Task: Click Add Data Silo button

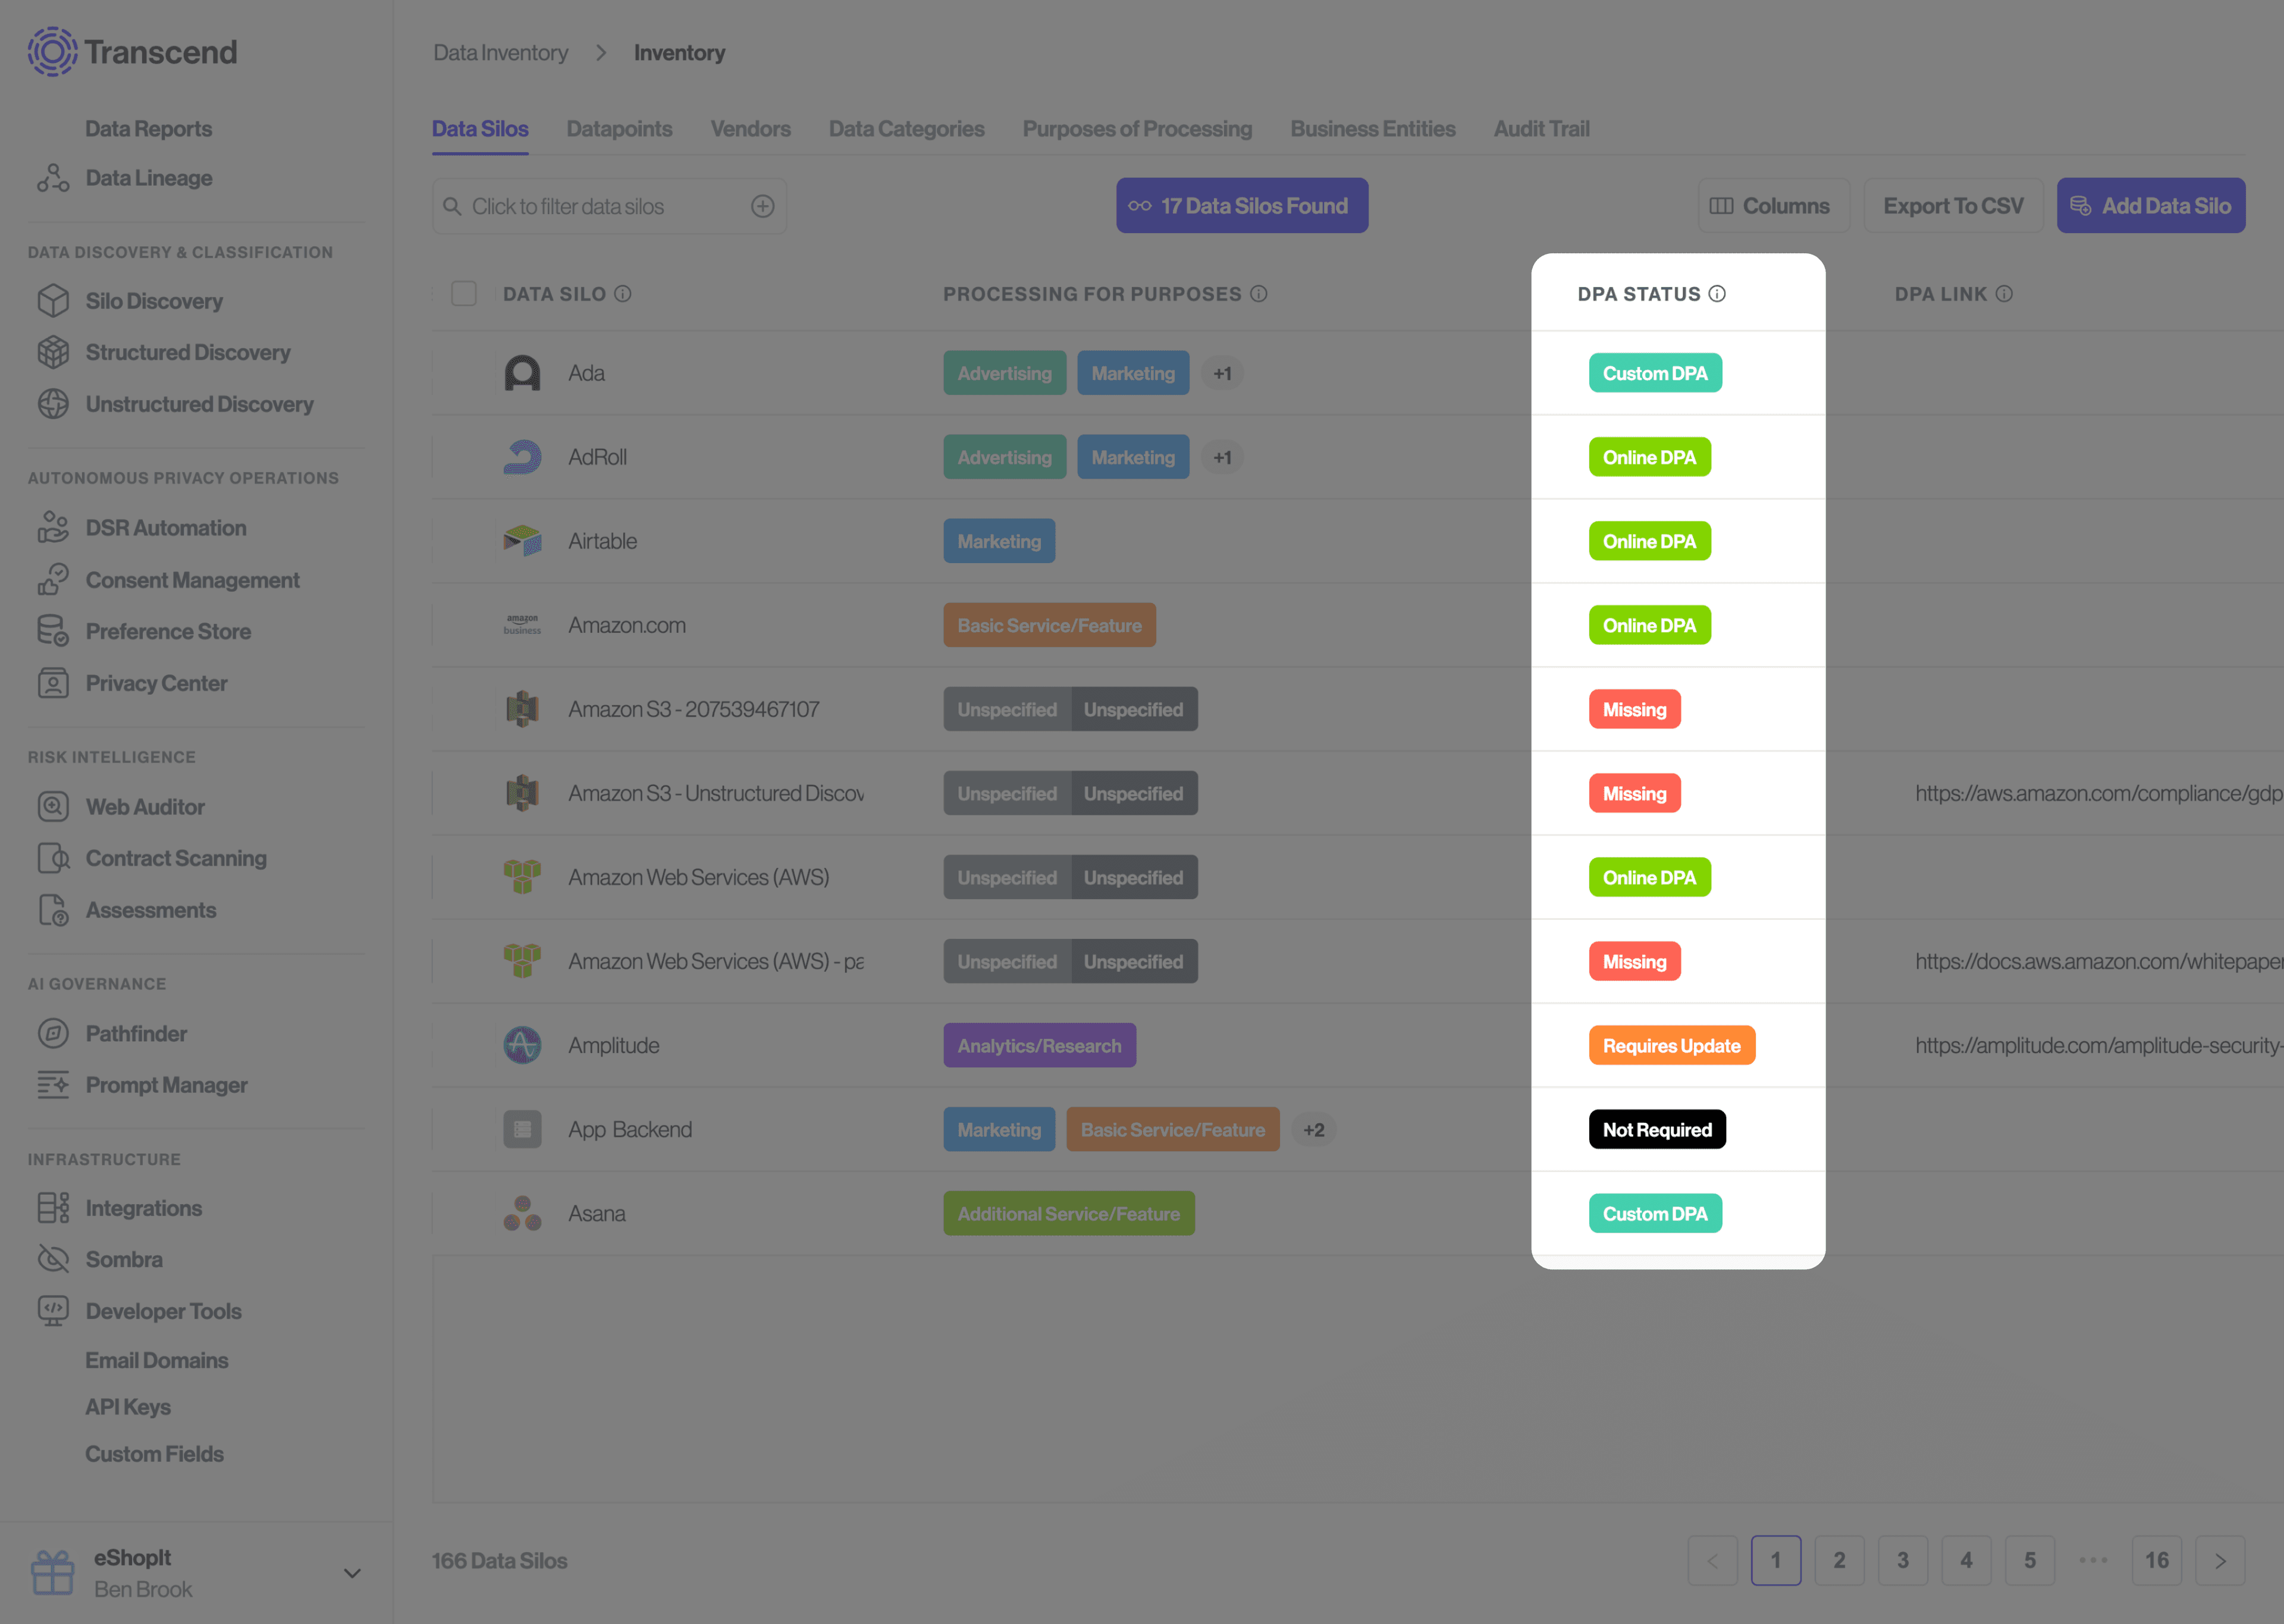Action: pos(2151,206)
